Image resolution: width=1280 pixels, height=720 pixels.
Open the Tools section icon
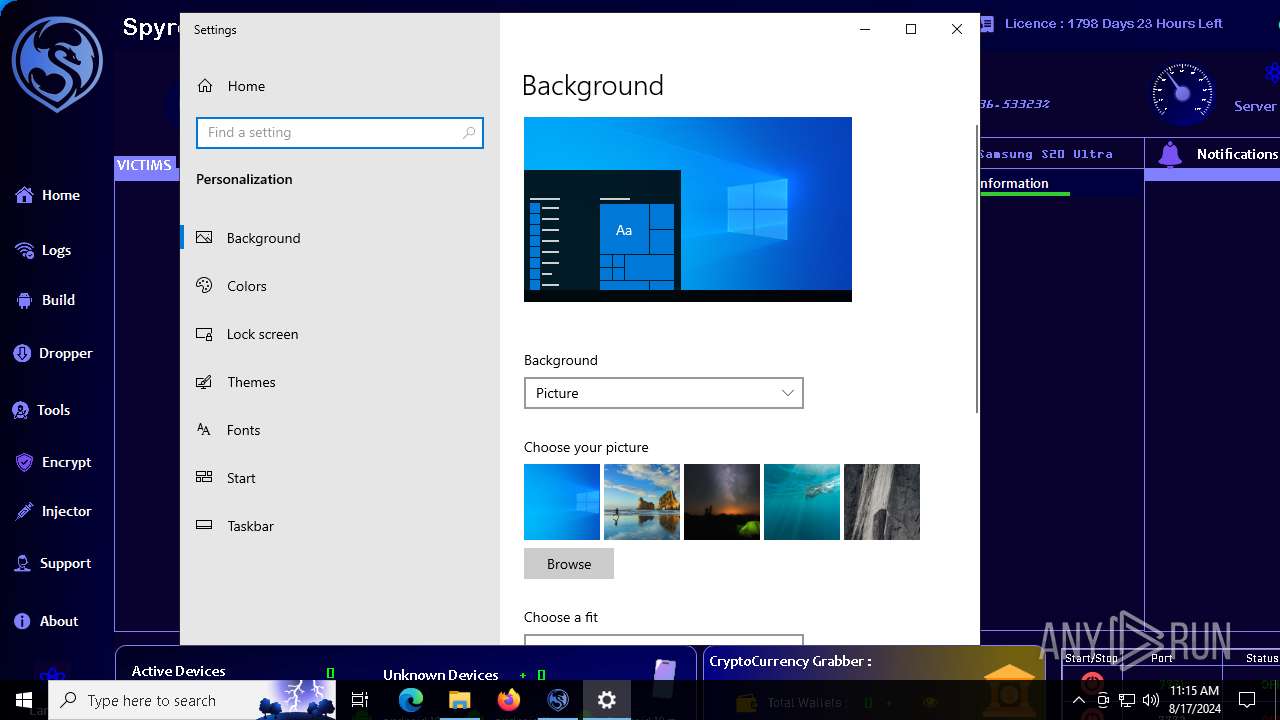click(21, 410)
